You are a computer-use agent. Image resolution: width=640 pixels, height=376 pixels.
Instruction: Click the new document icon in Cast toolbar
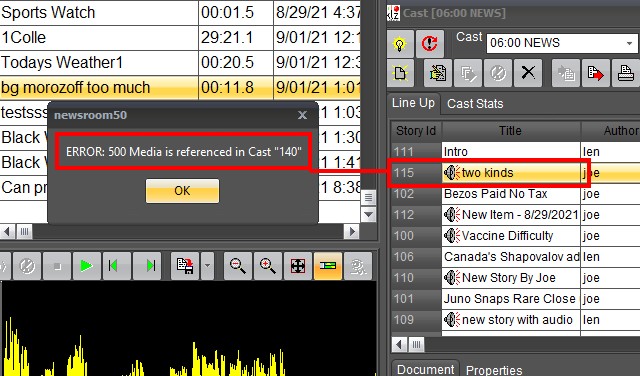400,73
